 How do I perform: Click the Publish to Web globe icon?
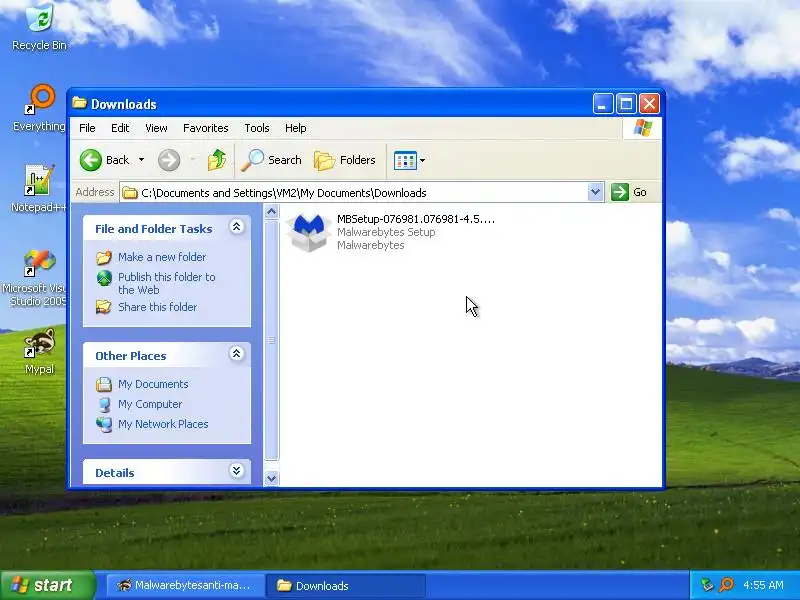pyautogui.click(x=104, y=278)
